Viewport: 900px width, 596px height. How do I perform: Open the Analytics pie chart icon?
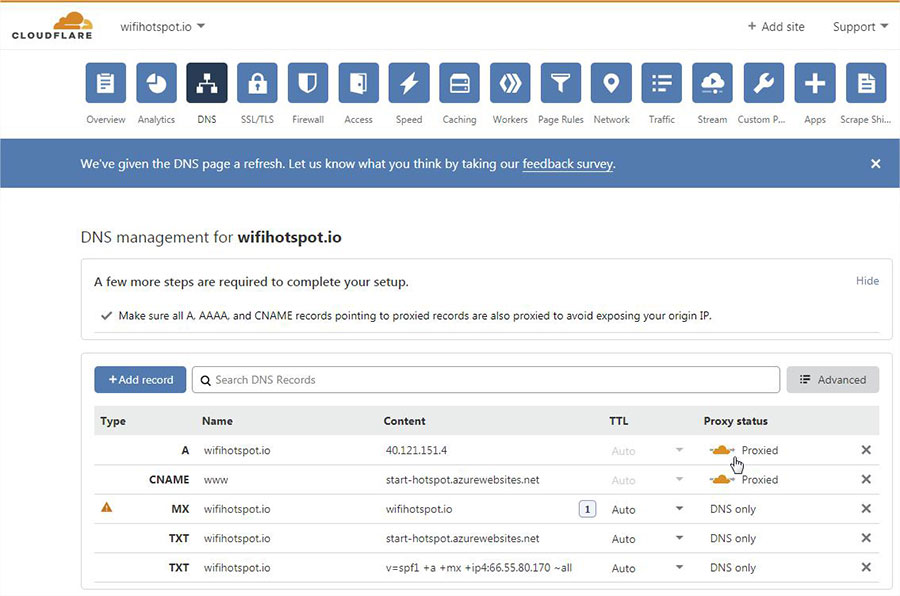(156, 84)
